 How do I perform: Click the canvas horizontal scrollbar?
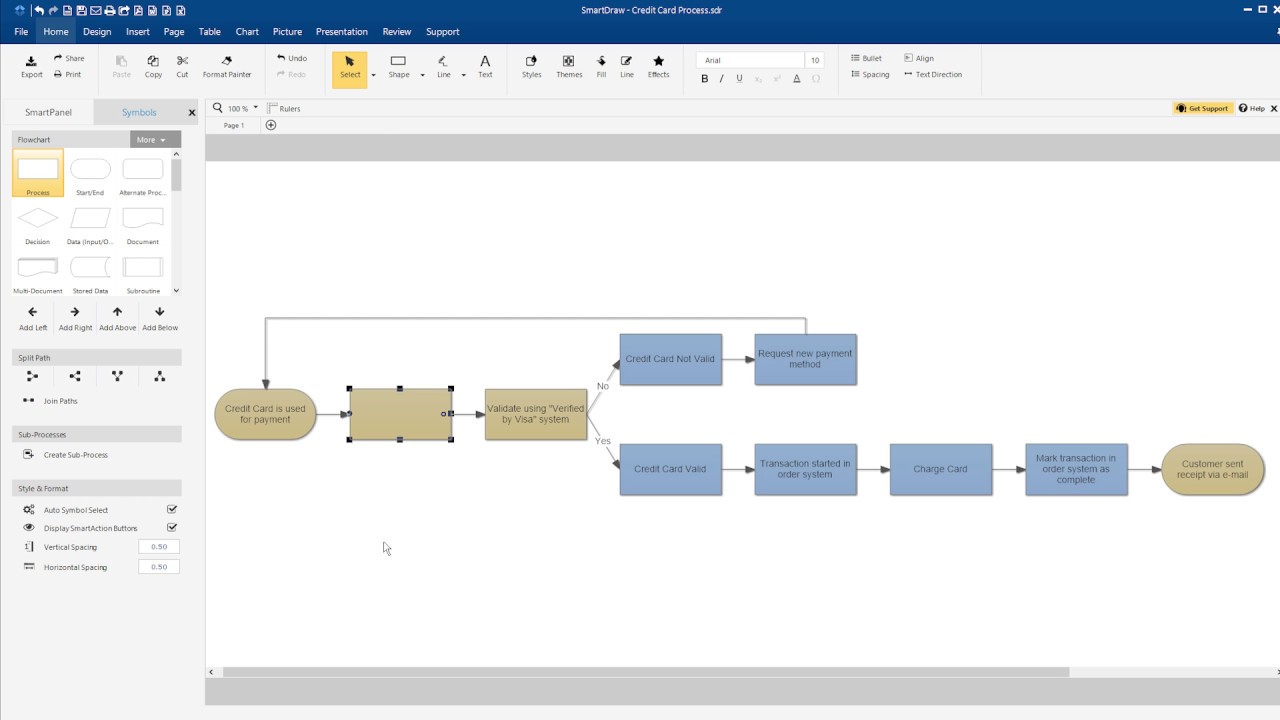(646, 672)
